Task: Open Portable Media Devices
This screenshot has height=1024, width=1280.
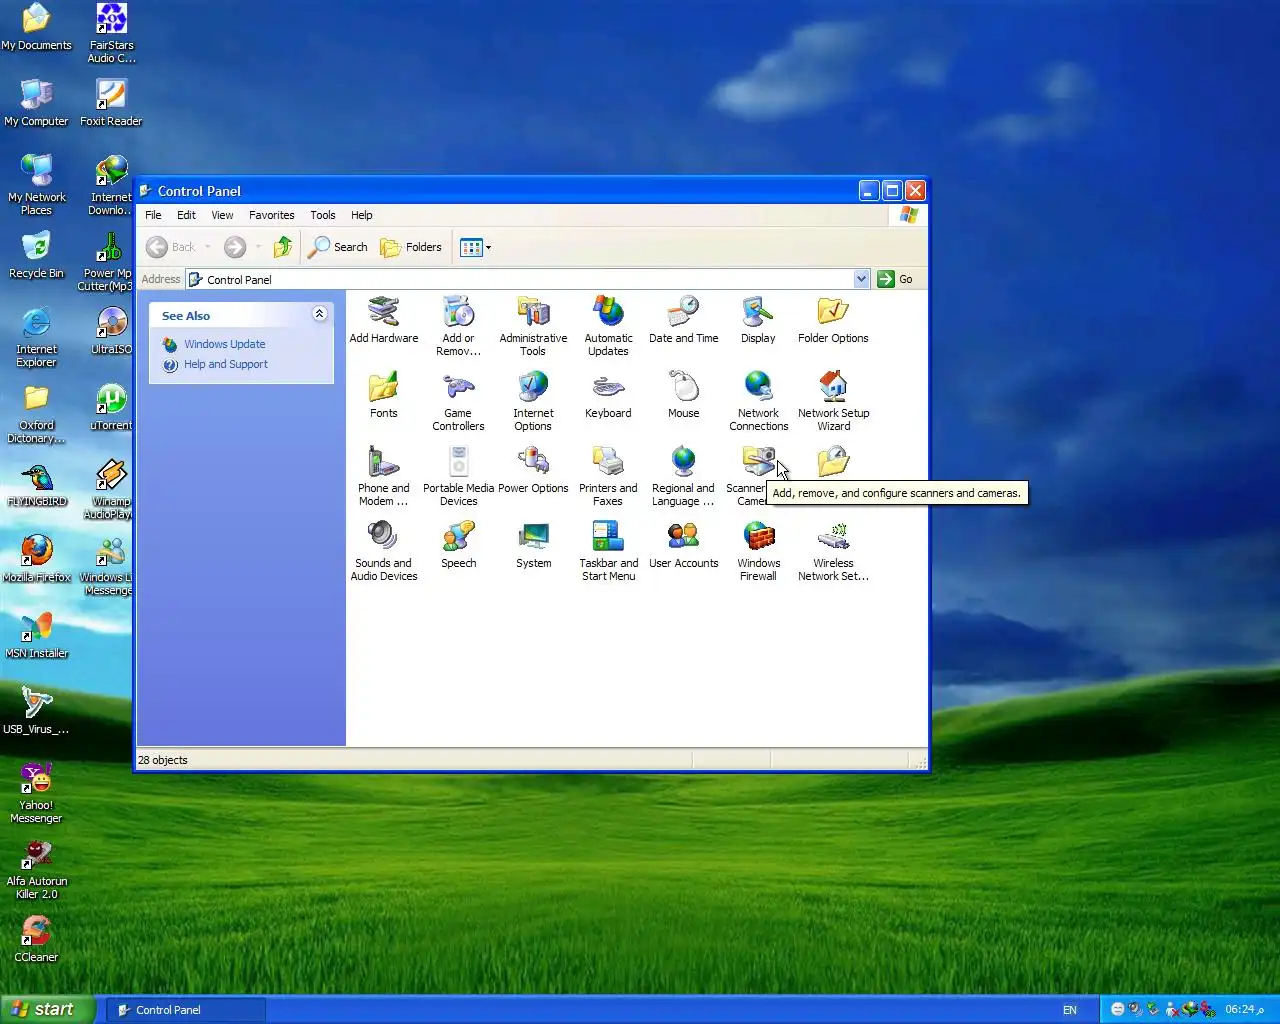Action: tap(458, 476)
